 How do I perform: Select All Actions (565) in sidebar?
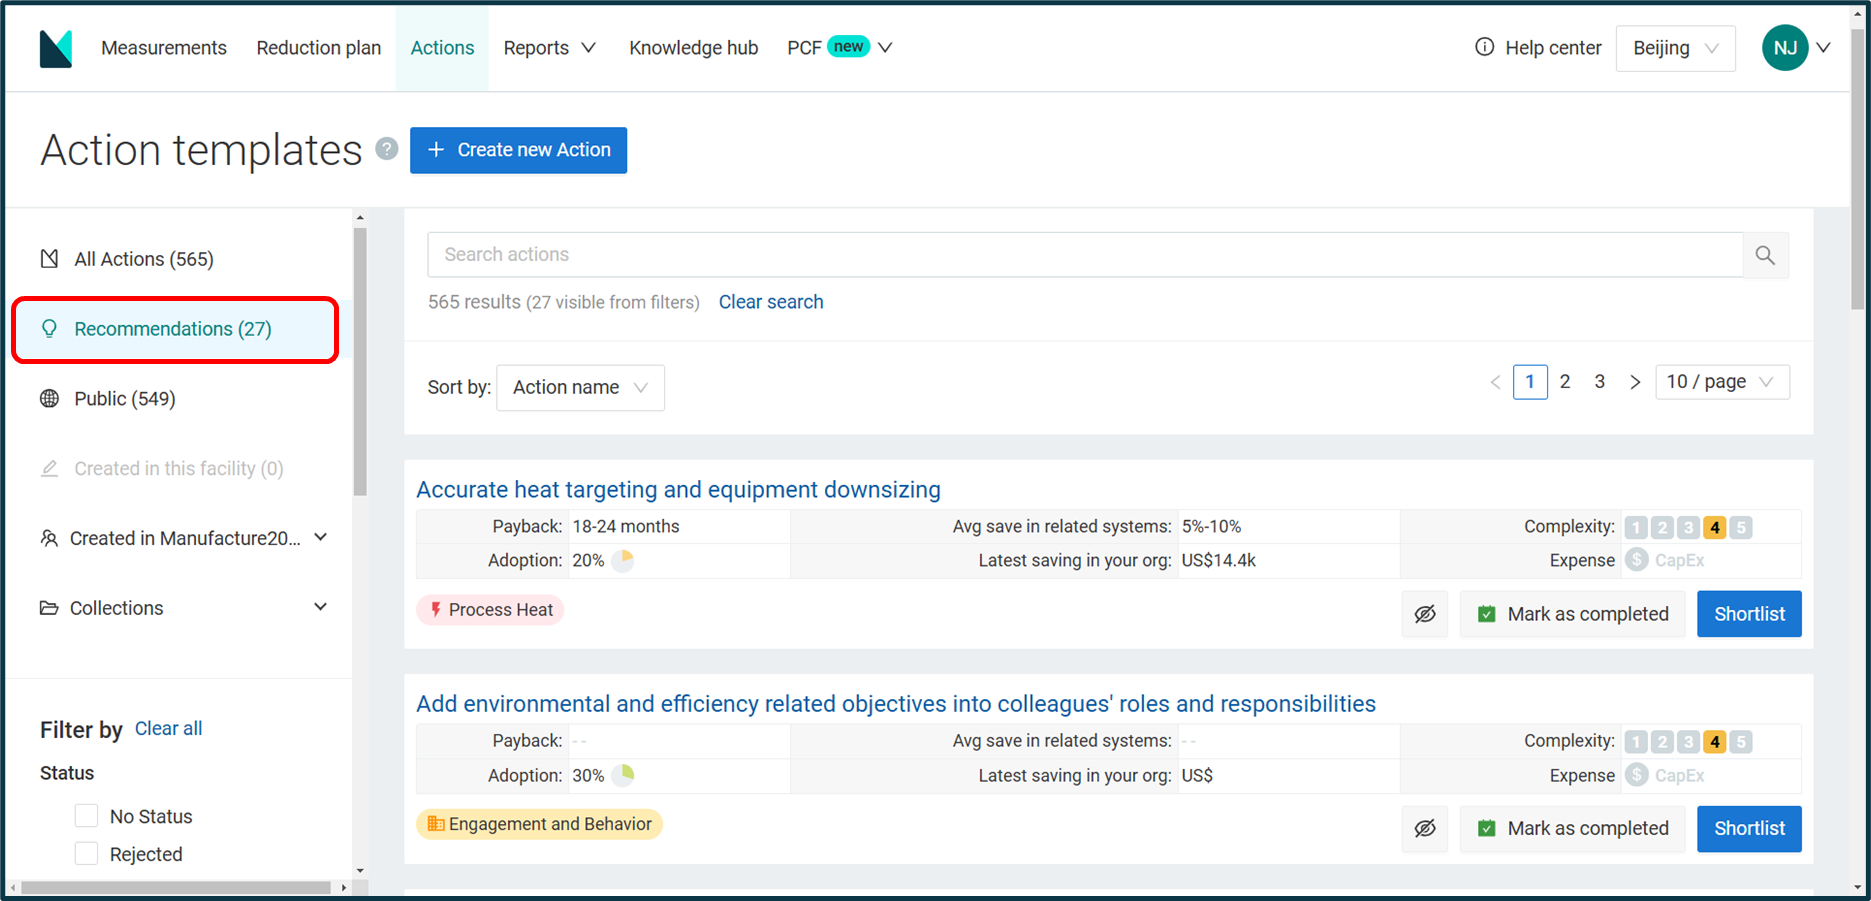(143, 259)
